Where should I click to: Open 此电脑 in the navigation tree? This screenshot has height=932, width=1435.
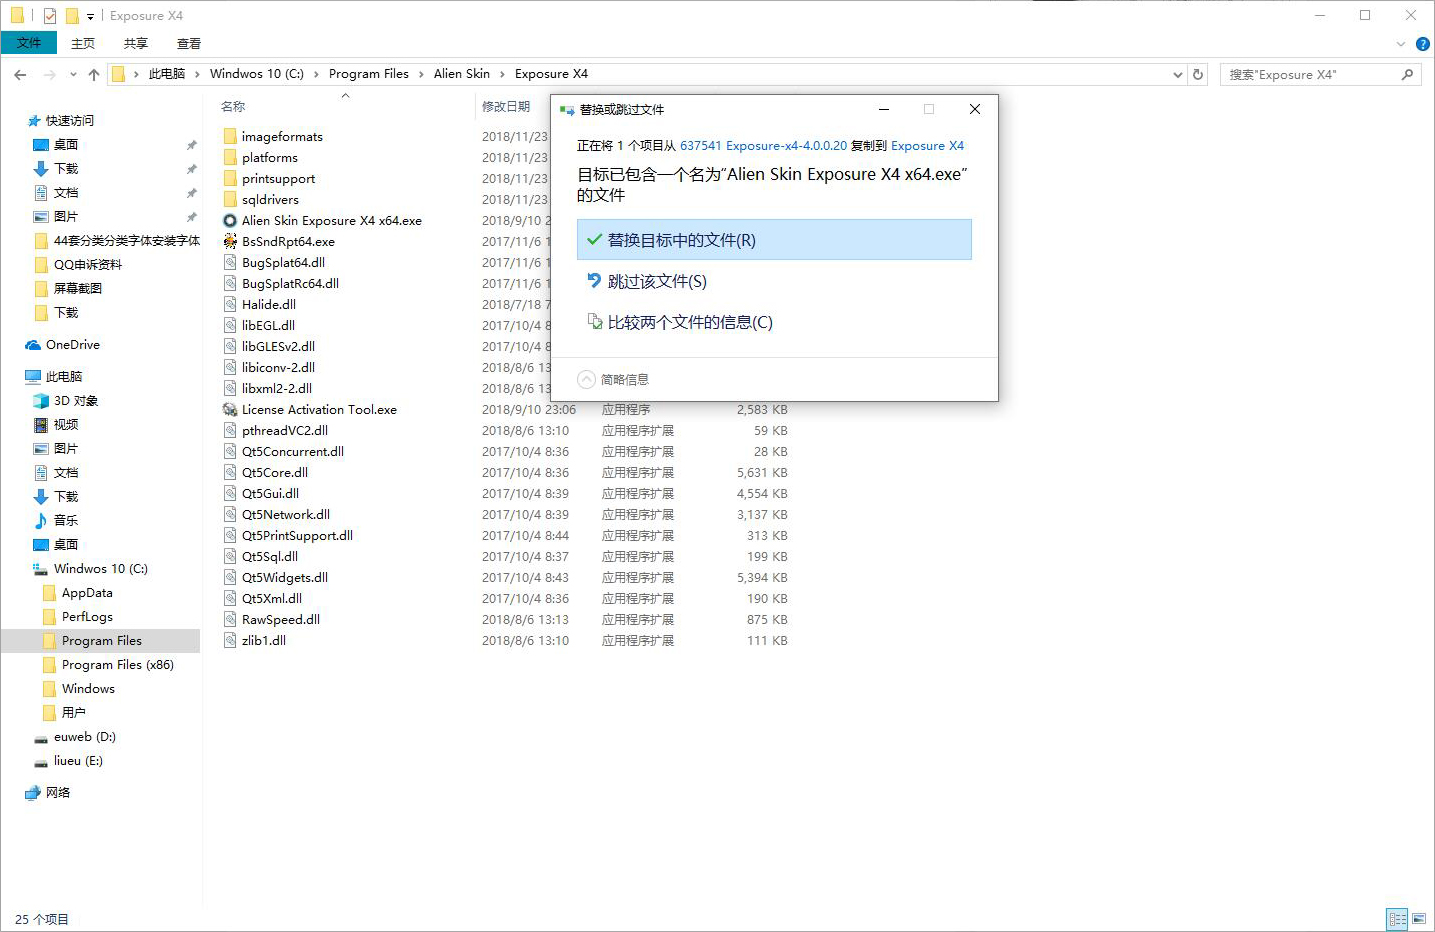coord(64,377)
